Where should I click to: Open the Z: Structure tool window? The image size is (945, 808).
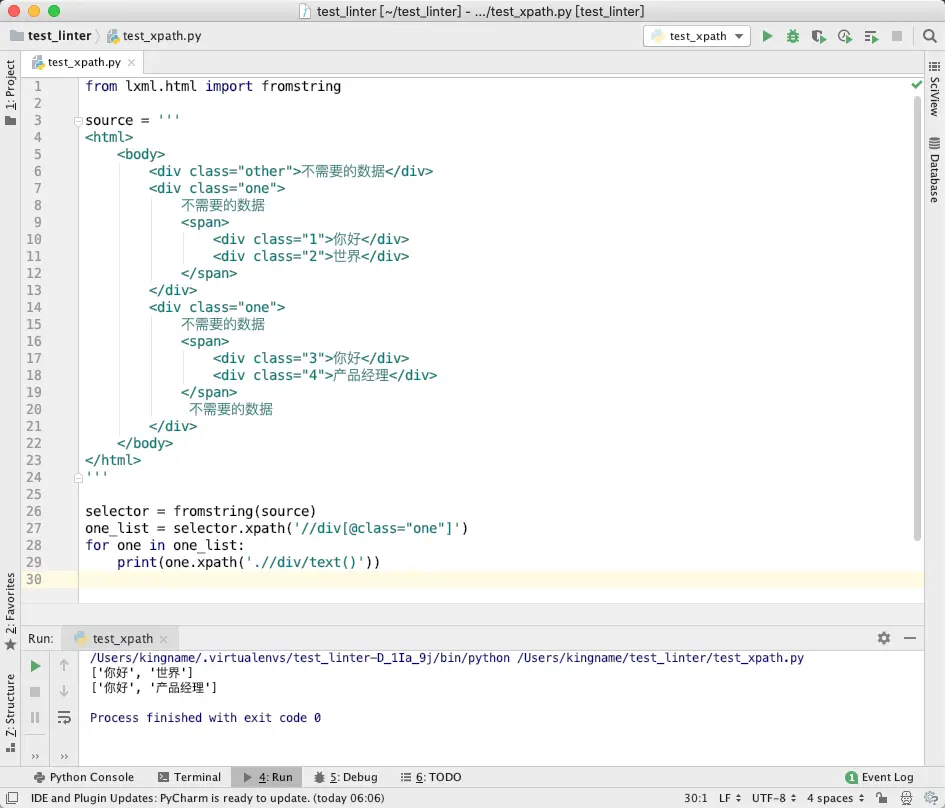[10, 713]
